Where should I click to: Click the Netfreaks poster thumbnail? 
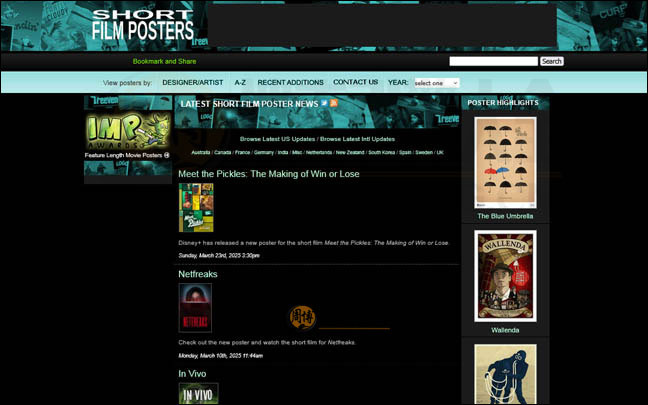click(x=195, y=307)
